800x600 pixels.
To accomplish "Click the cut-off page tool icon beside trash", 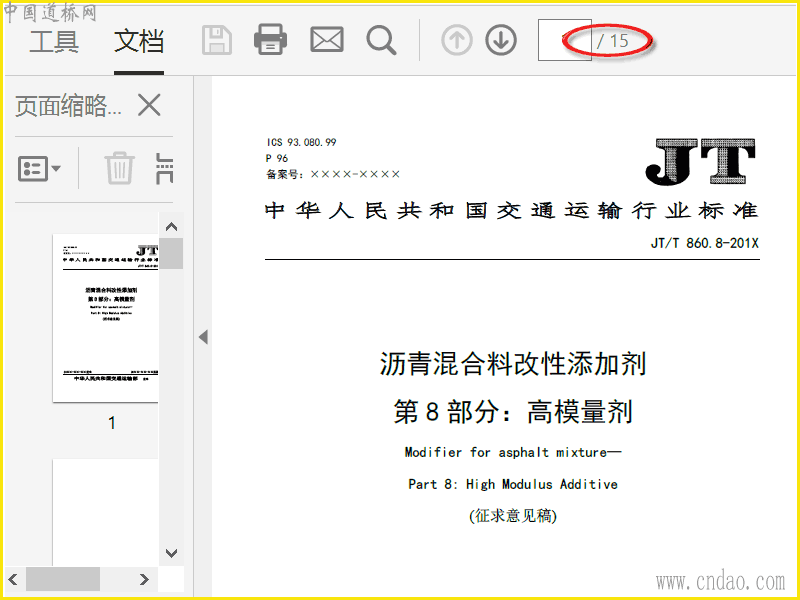I will [164, 168].
